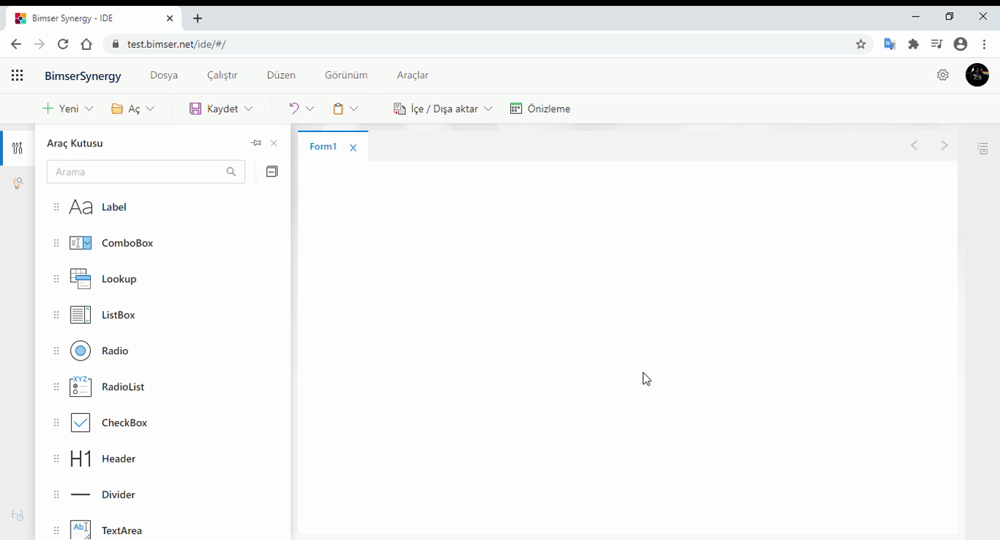Open the settings gear icon
Screen dimensions: 1000x540
pyautogui.click(x=943, y=75)
